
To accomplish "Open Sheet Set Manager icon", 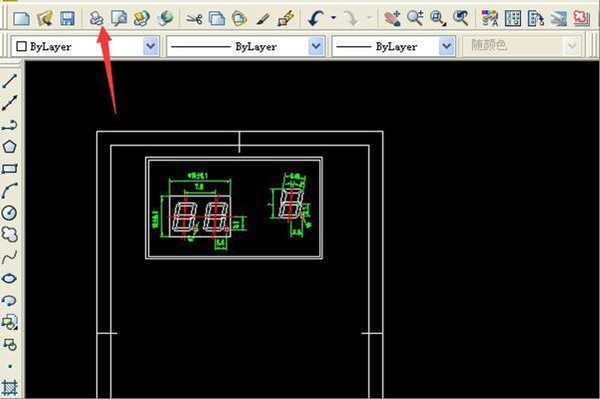I will coord(559,18).
